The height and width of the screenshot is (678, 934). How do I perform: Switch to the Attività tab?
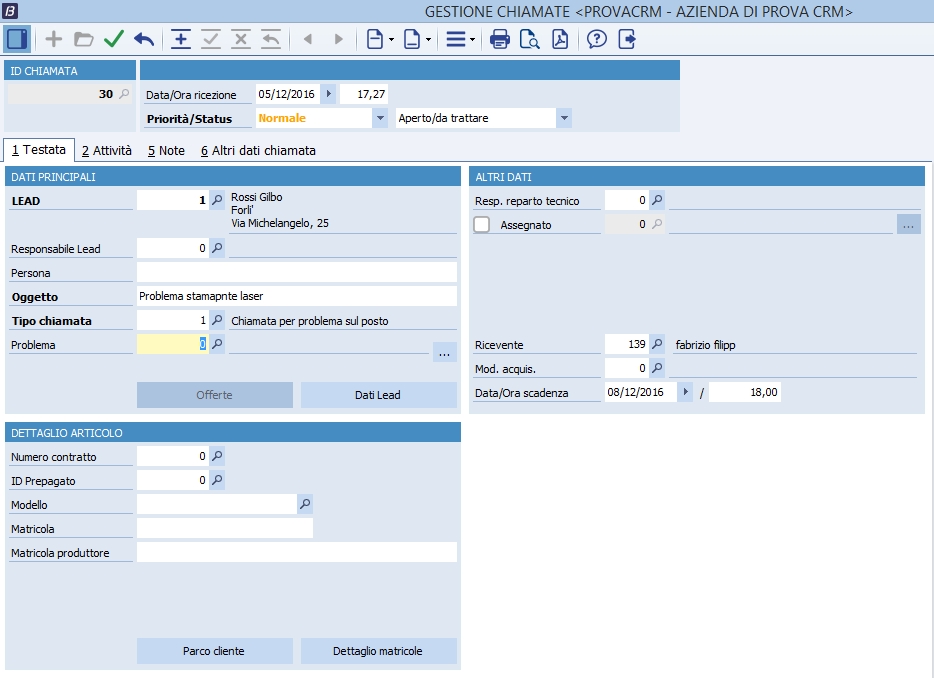(x=107, y=151)
